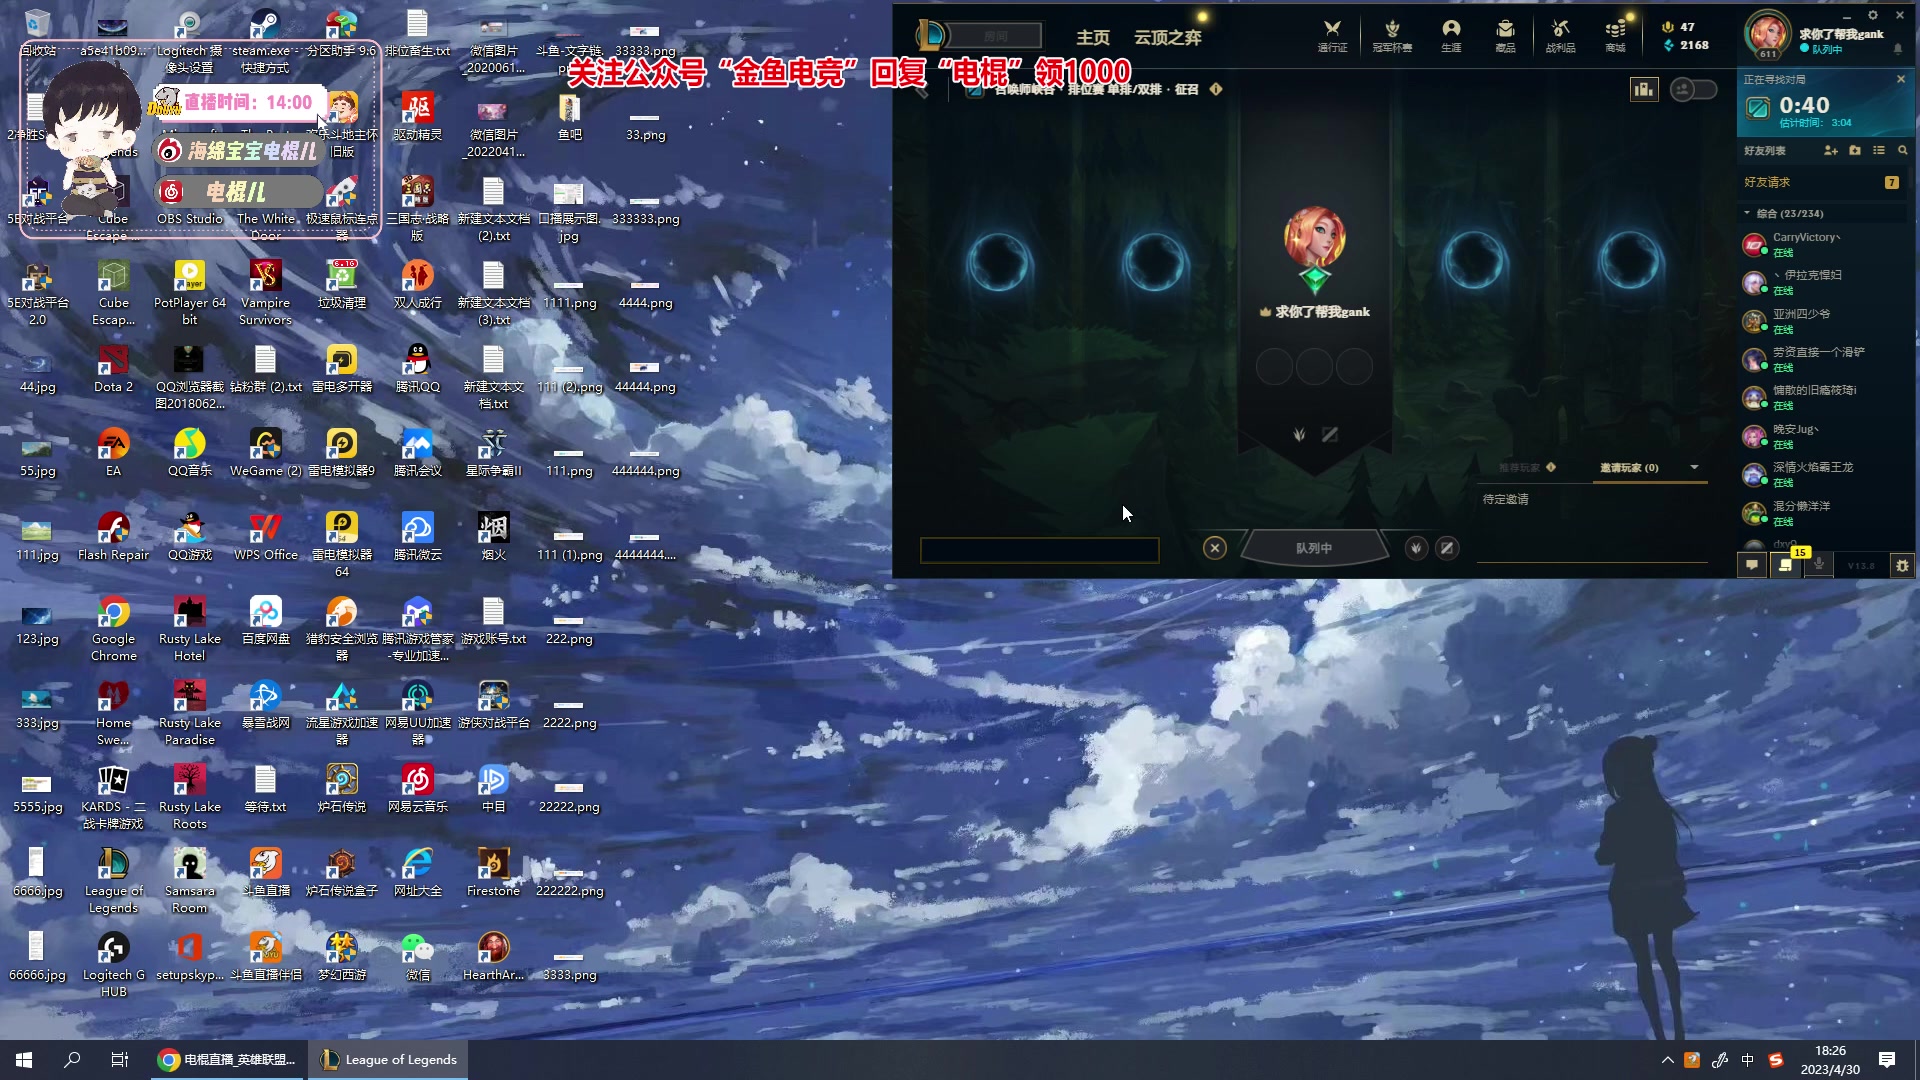This screenshot has width=1920, height=1080.
Task: Select League of Legends taskbar item
Action: click(x=389, y=1060)
